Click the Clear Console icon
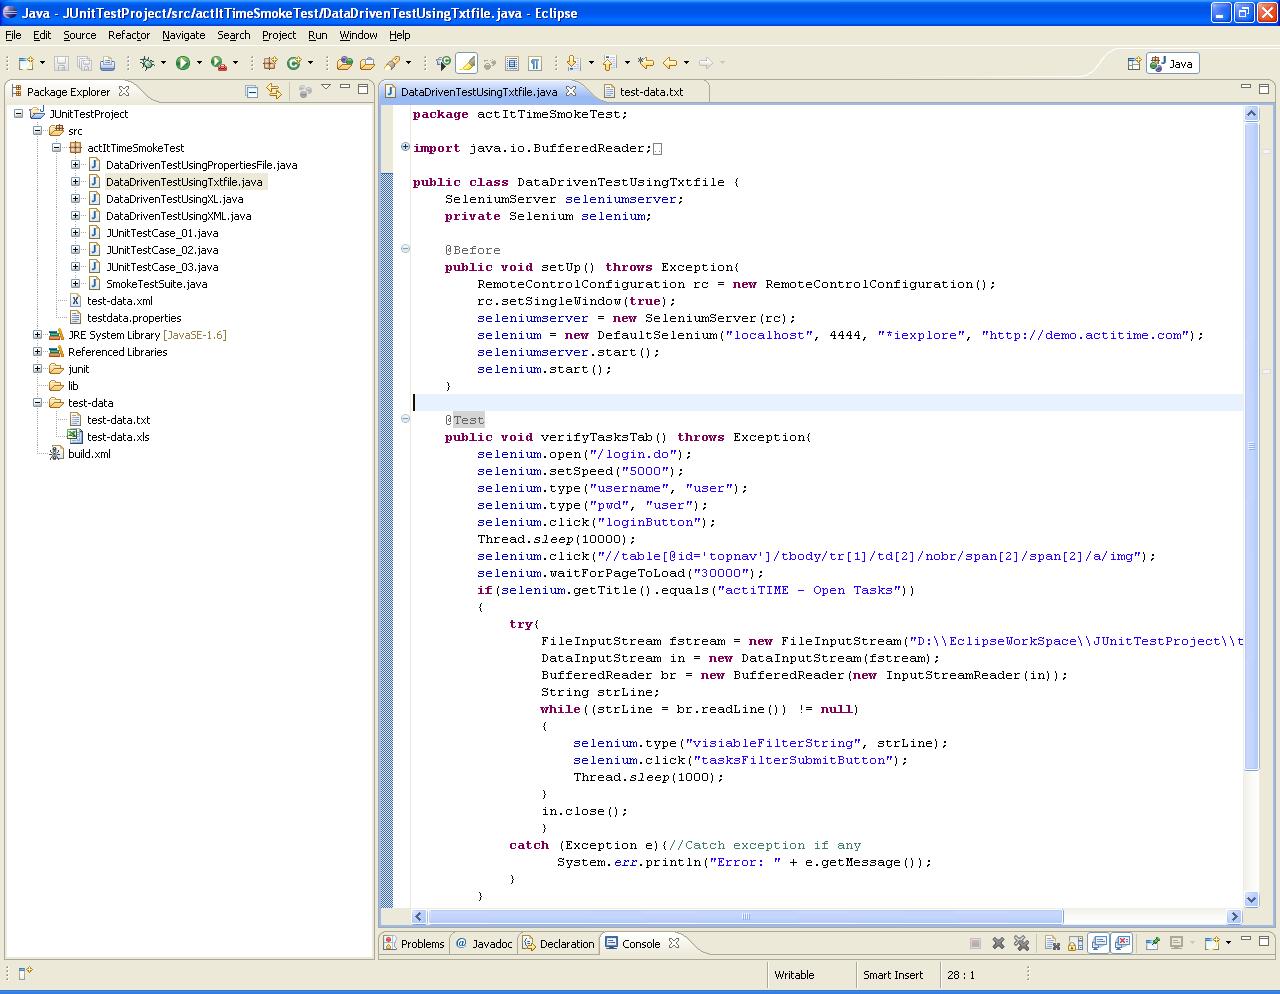 click(1052, 943)
